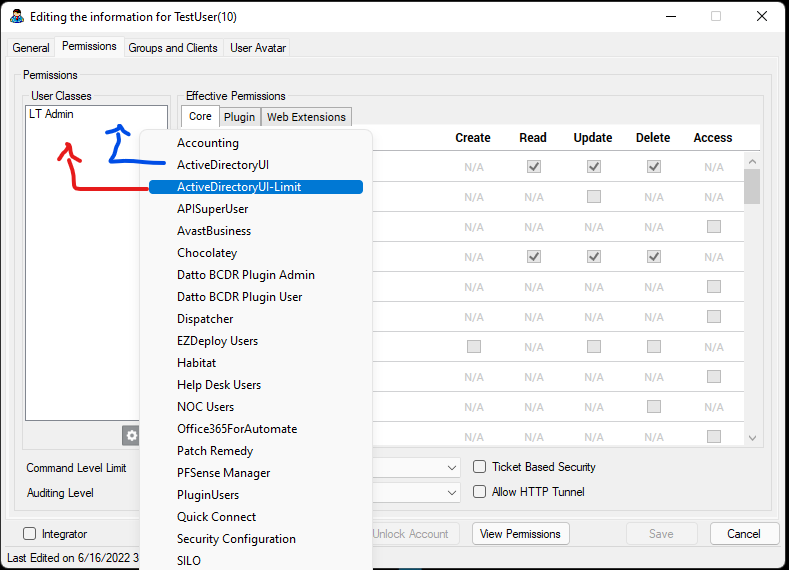The height and width of the screenshot is (570, 789).
Task: Select ActiveDirectoryUI-Limit from the menu
Action: [x=255, y=187]
